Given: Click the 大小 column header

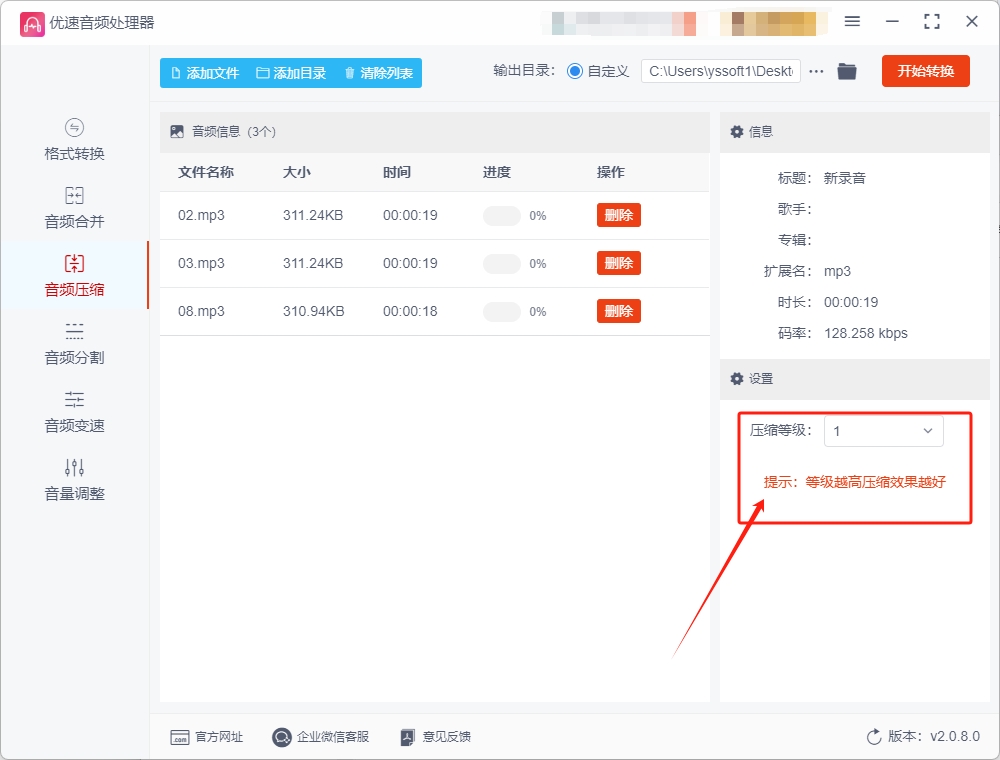Looking at the screenshot, I should (297, 172).
